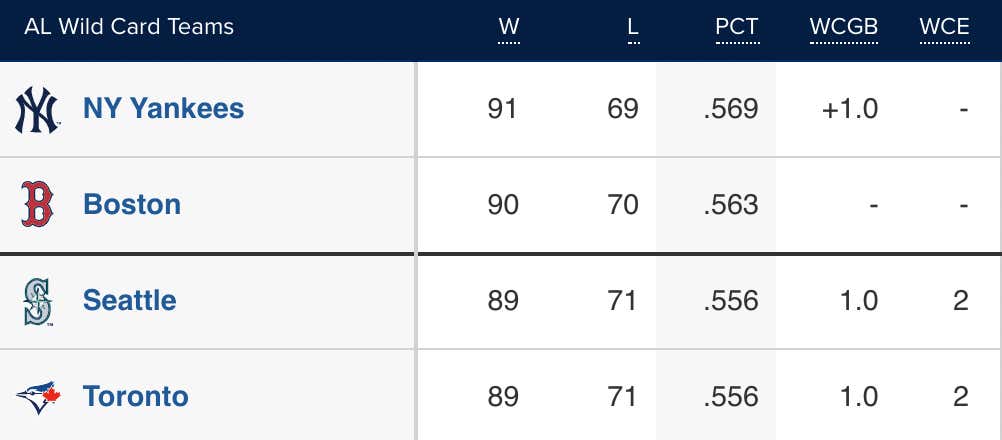Click the Boston Red Sox logo
Screen dimensions: 1002x440
click(37, 204)
